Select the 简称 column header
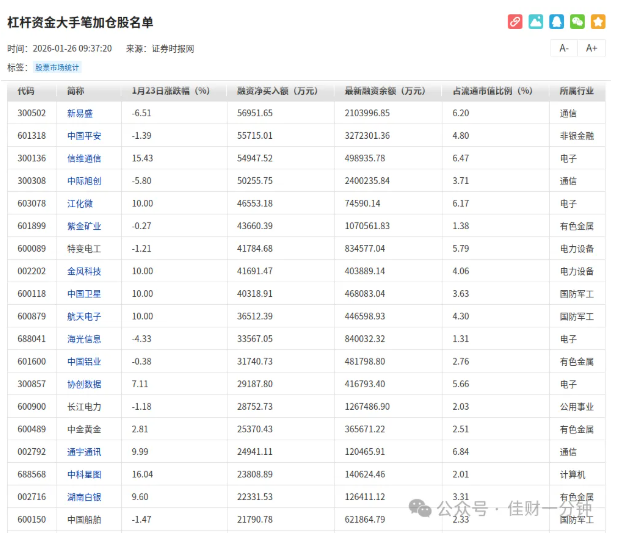The width and height of the screenshot is (618, 540). pos(75,91)
